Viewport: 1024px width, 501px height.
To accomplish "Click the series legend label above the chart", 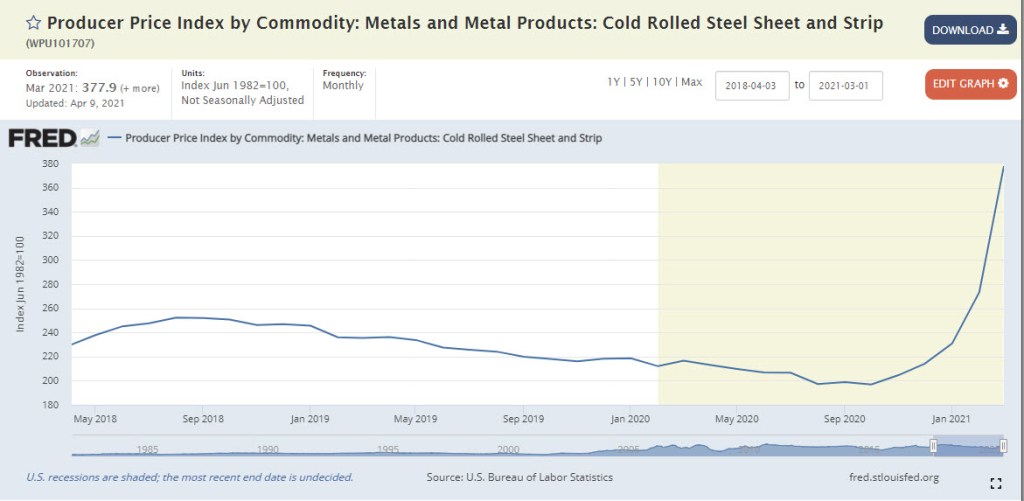I will point(363,138).
